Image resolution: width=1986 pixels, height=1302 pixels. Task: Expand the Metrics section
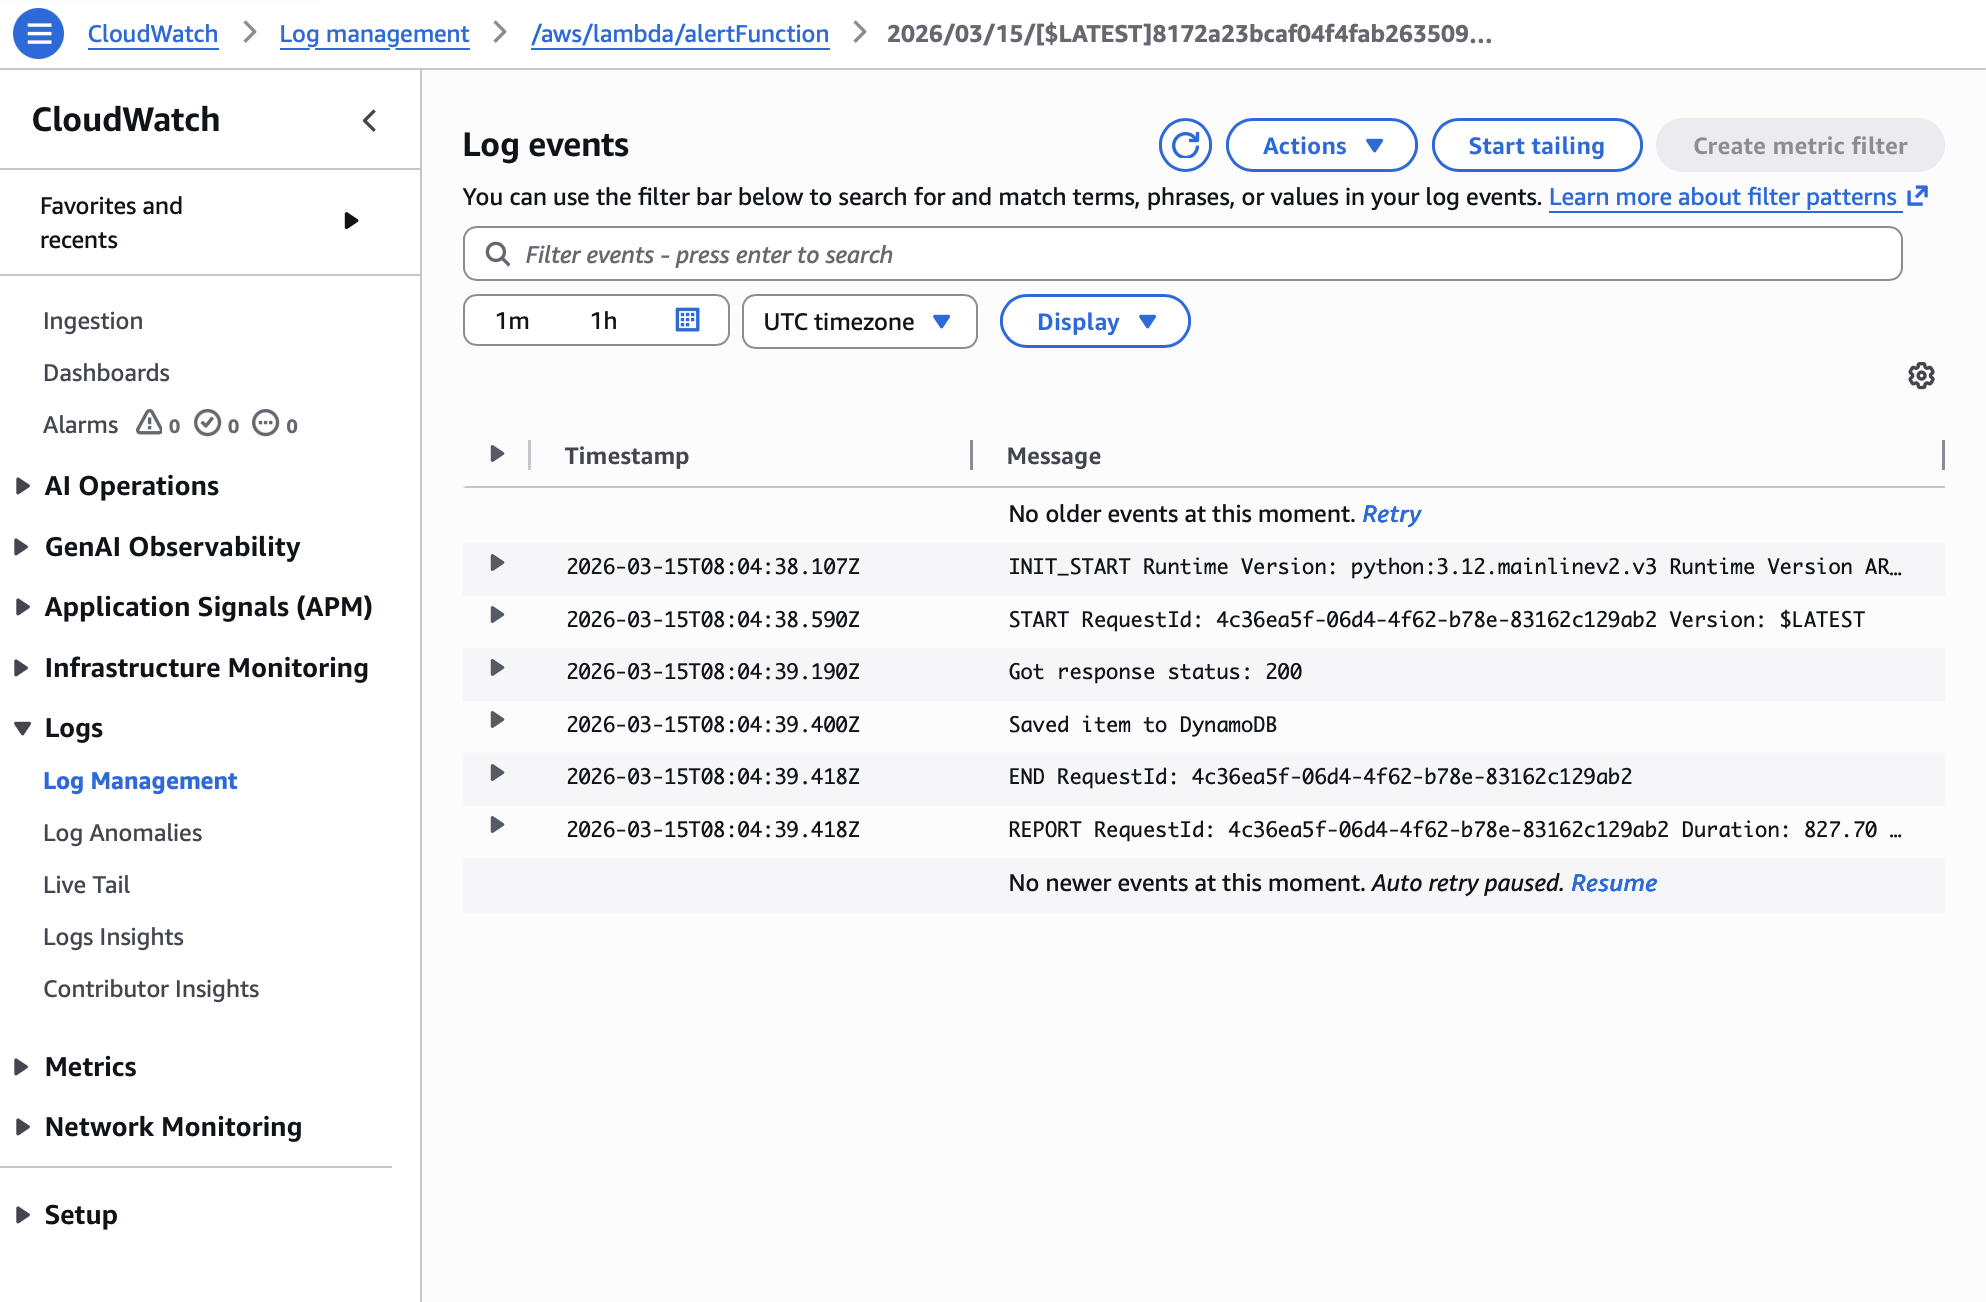22,1067
